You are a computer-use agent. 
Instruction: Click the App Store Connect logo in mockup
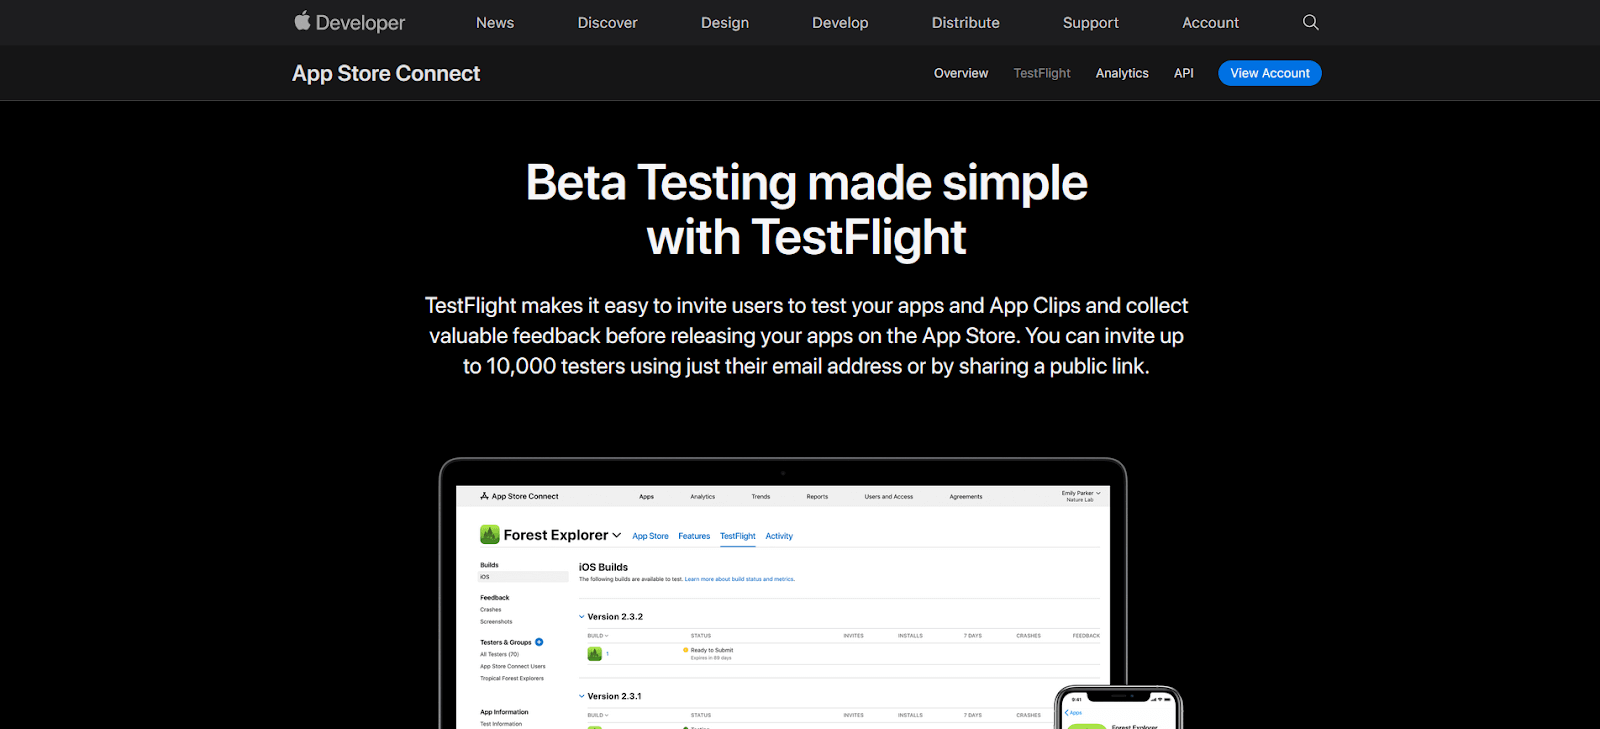[519, 496]
